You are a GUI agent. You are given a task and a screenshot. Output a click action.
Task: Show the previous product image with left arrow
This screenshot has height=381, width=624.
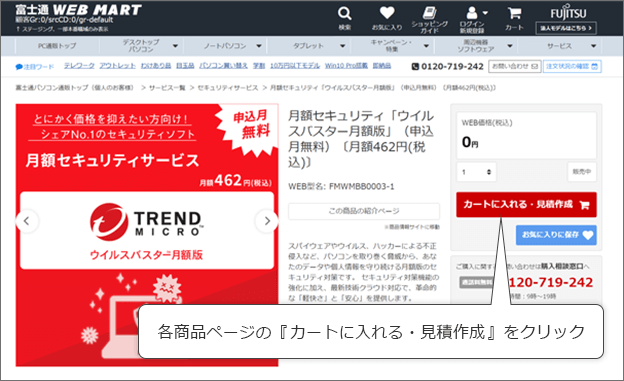(27, 221)
